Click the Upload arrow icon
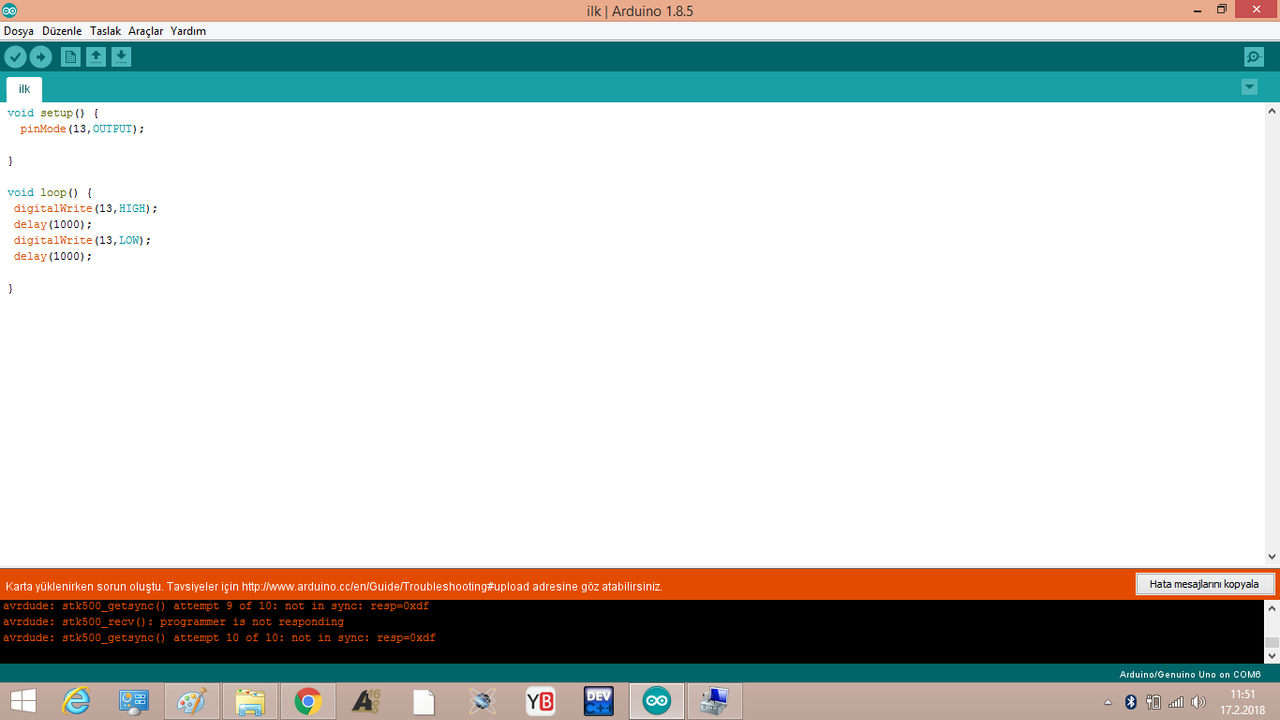1280x720 pixels. click(x=41, y=57)
